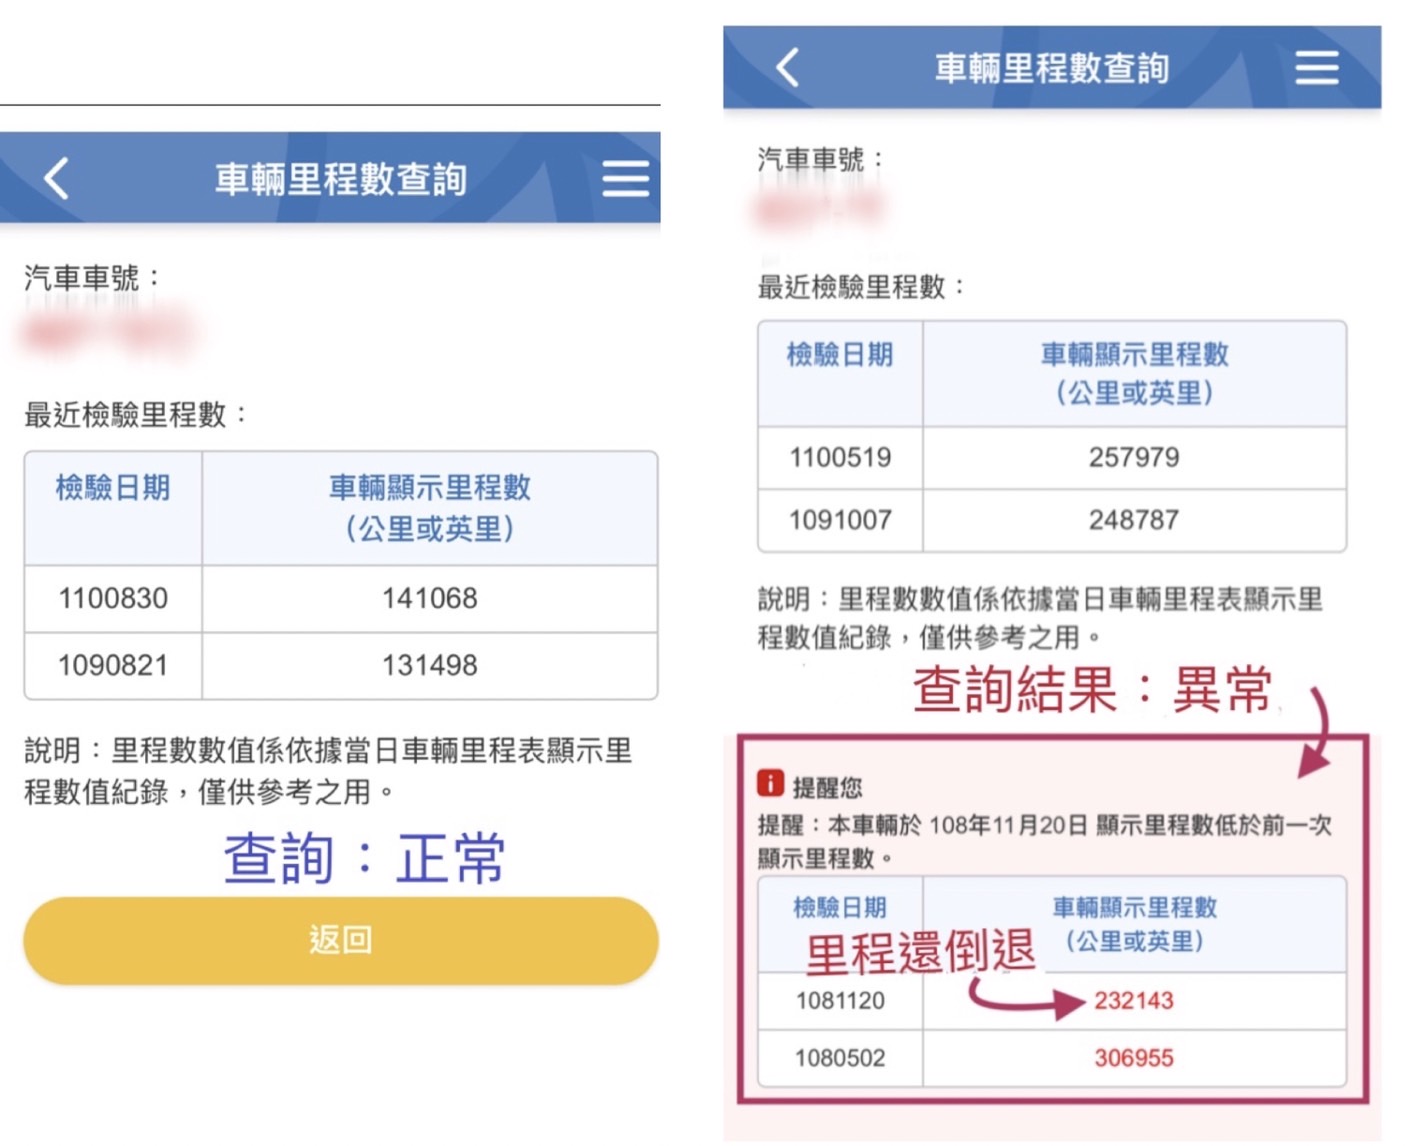Click mileage value 248787
Image resolution: width=1428 pixels, height=1146 pixels.
point(1134,520)
